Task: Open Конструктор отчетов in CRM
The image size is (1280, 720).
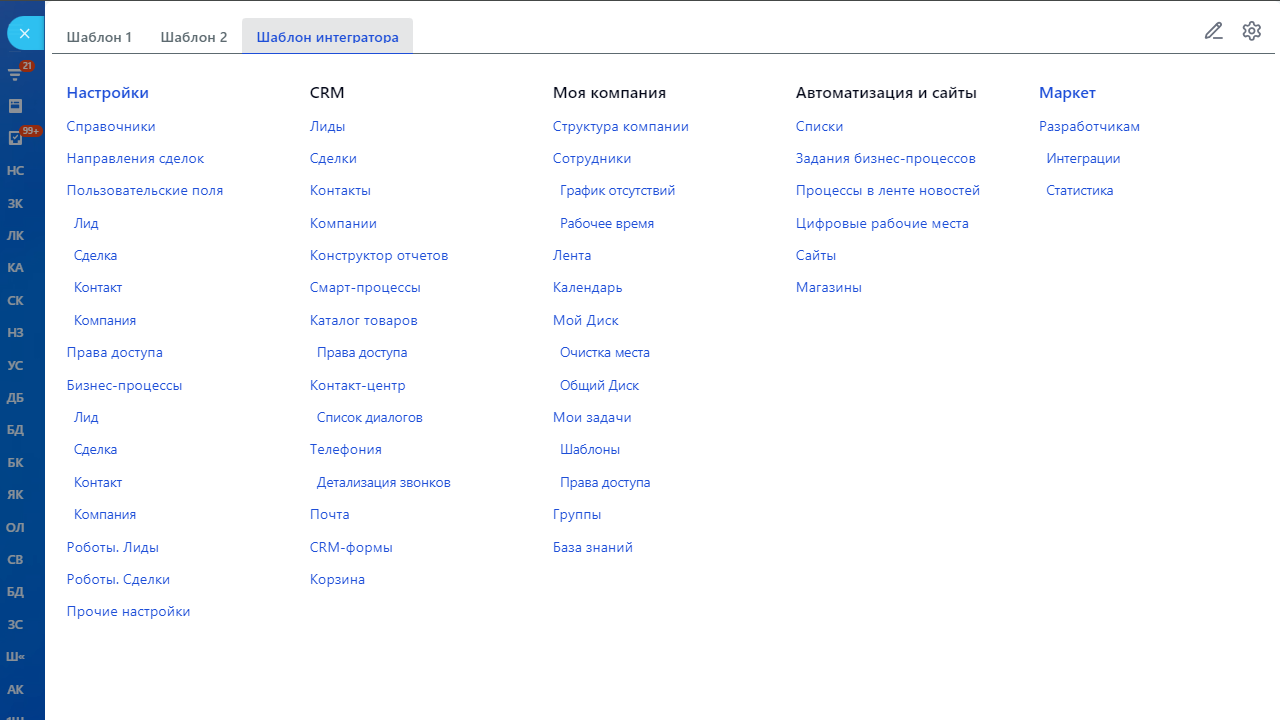Action: tap(378, 256)
